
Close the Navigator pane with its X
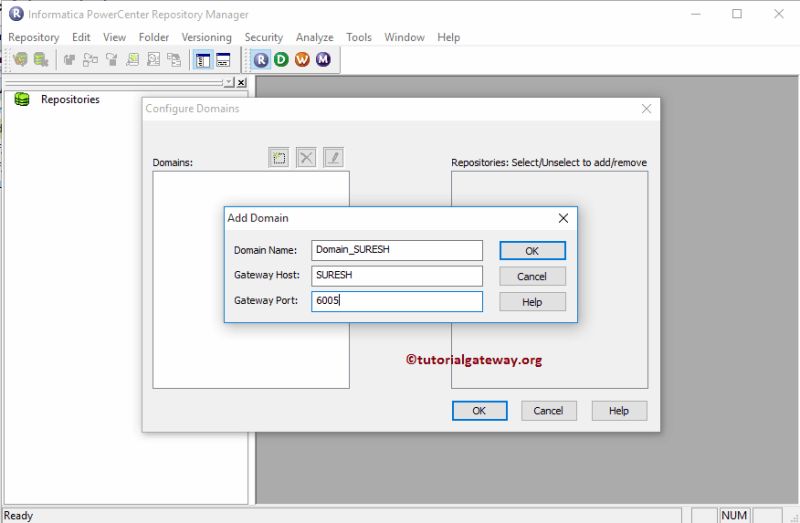pyautogui.click(x=241, y=82)
